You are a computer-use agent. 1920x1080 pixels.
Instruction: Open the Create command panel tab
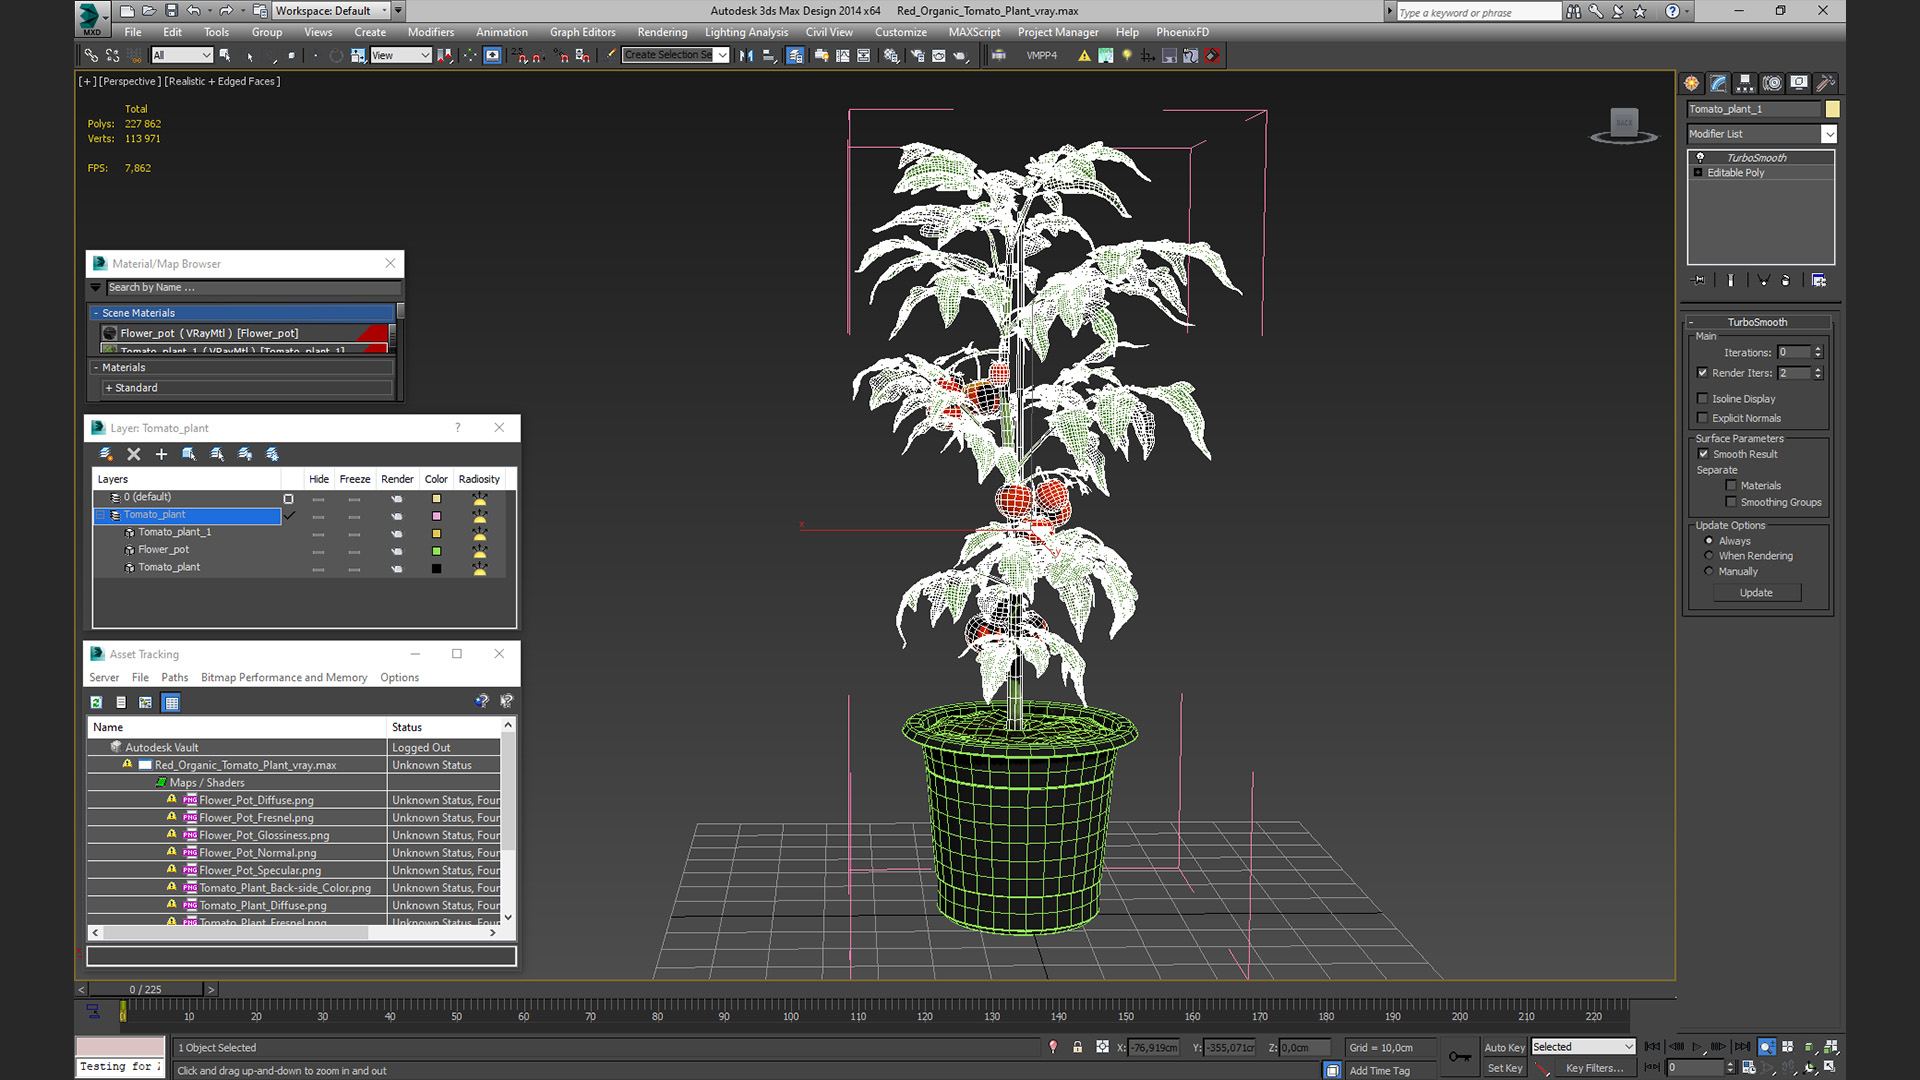click(1691, 83)
